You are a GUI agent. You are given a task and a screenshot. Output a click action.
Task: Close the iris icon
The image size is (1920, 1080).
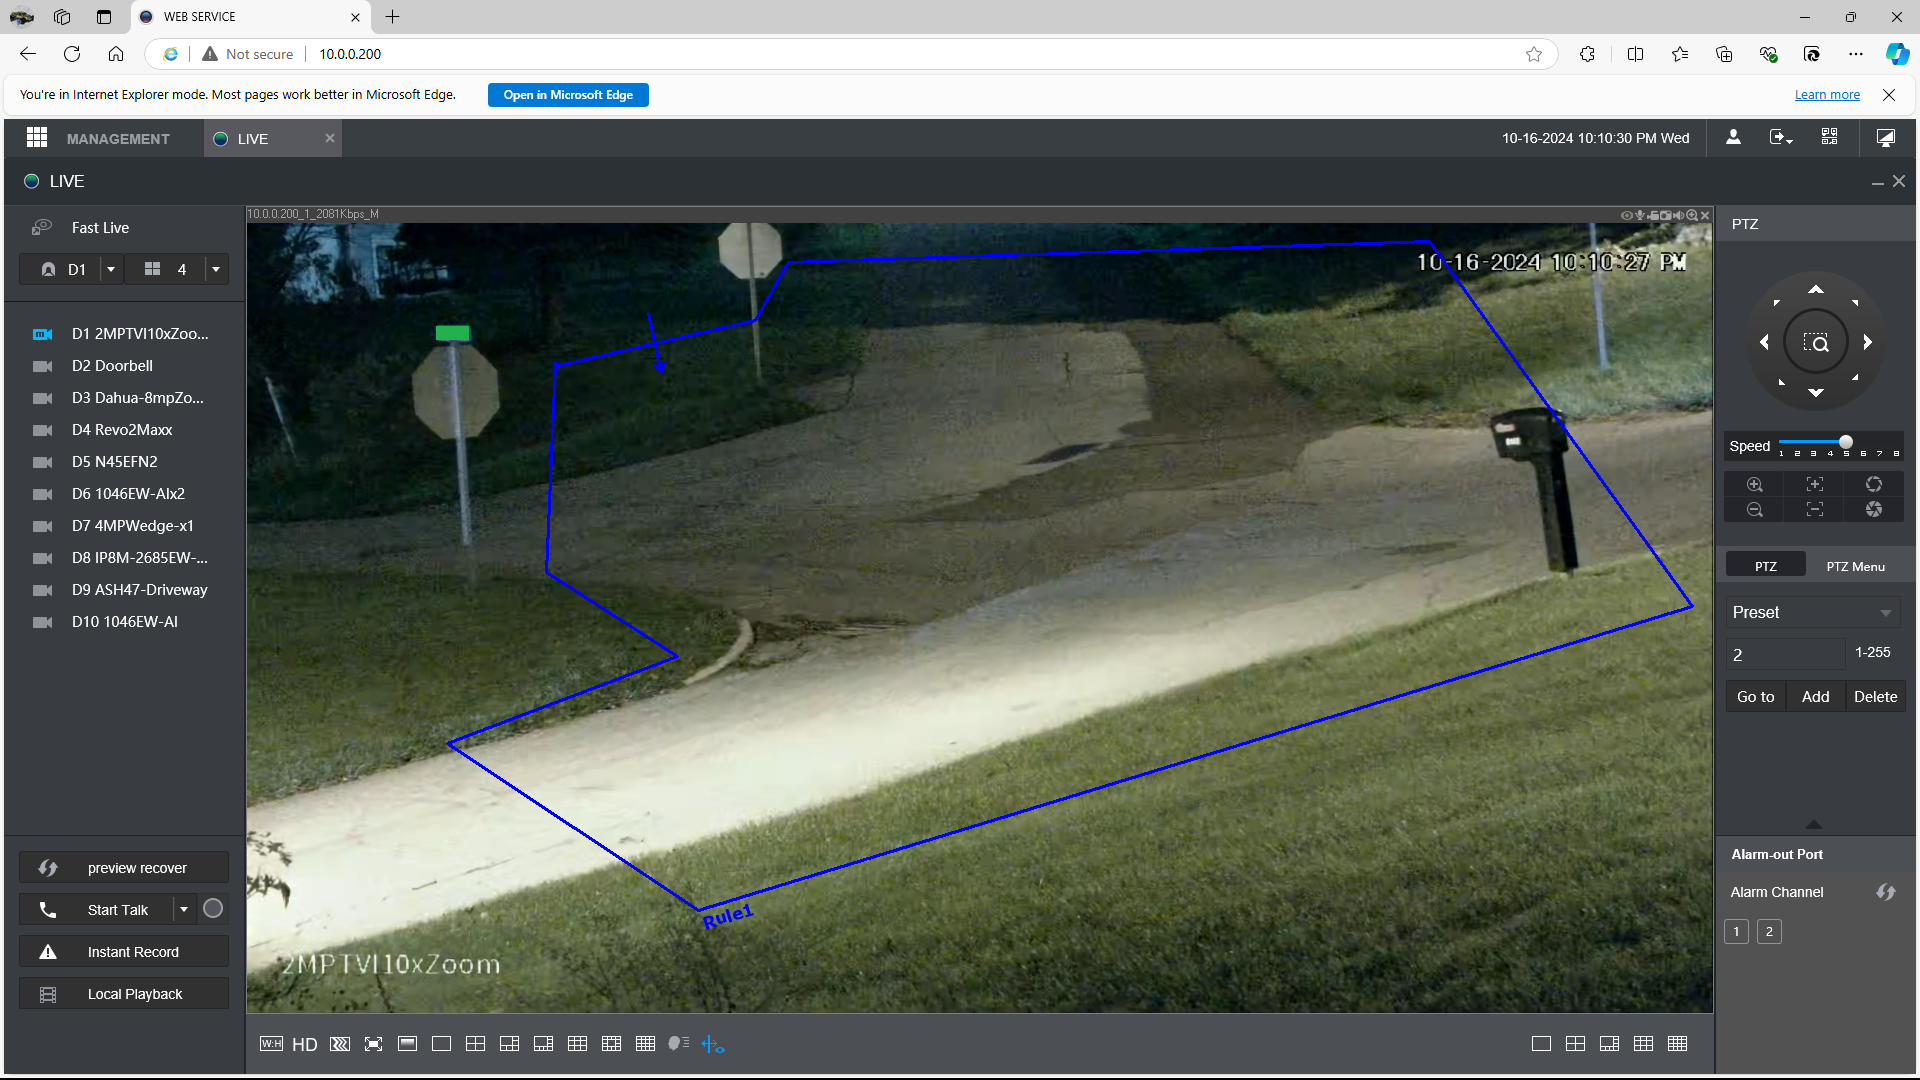pyautogui.click(x=1874, y=510)
